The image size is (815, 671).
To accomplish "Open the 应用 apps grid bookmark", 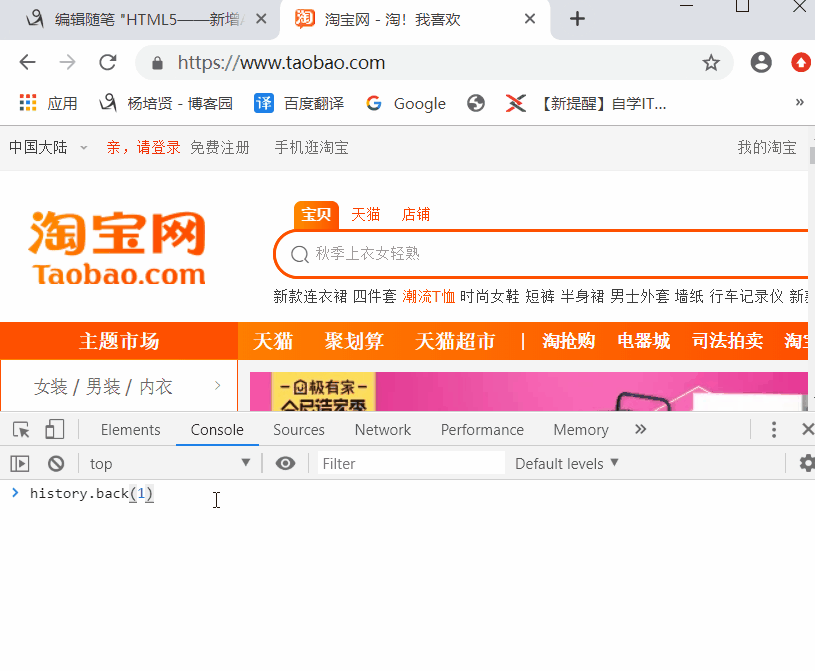I will click(48, 103).
